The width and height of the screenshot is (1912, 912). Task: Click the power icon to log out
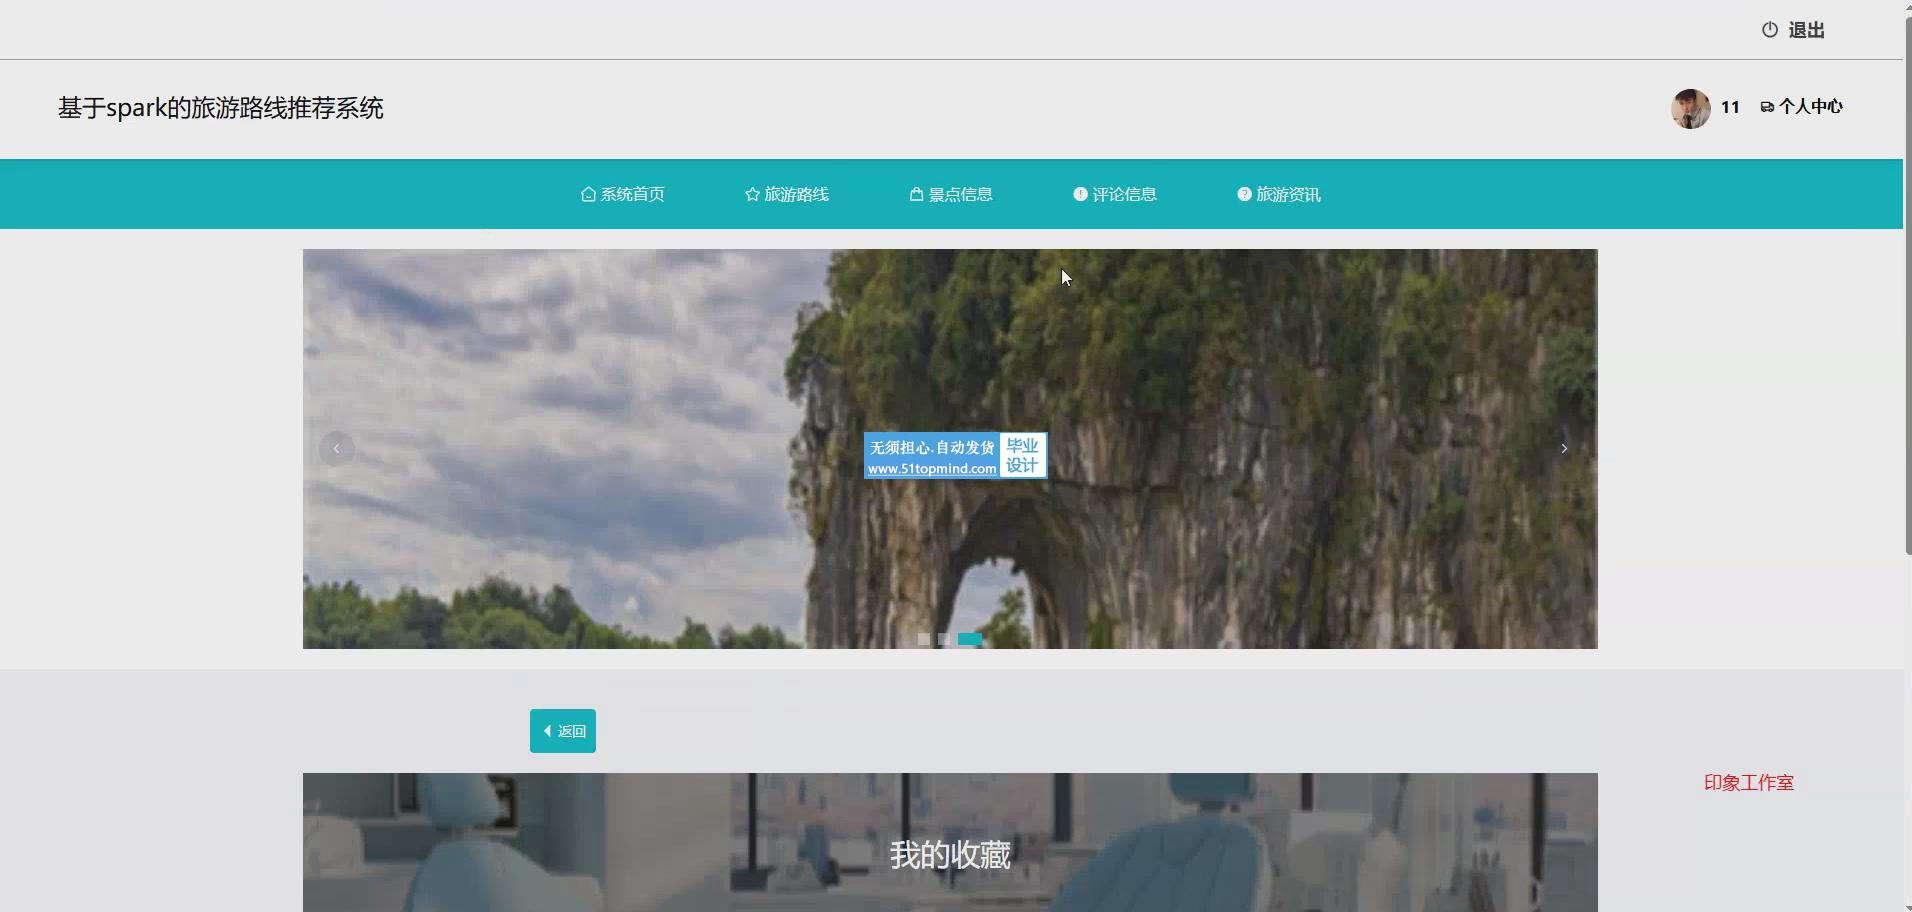1769,30
